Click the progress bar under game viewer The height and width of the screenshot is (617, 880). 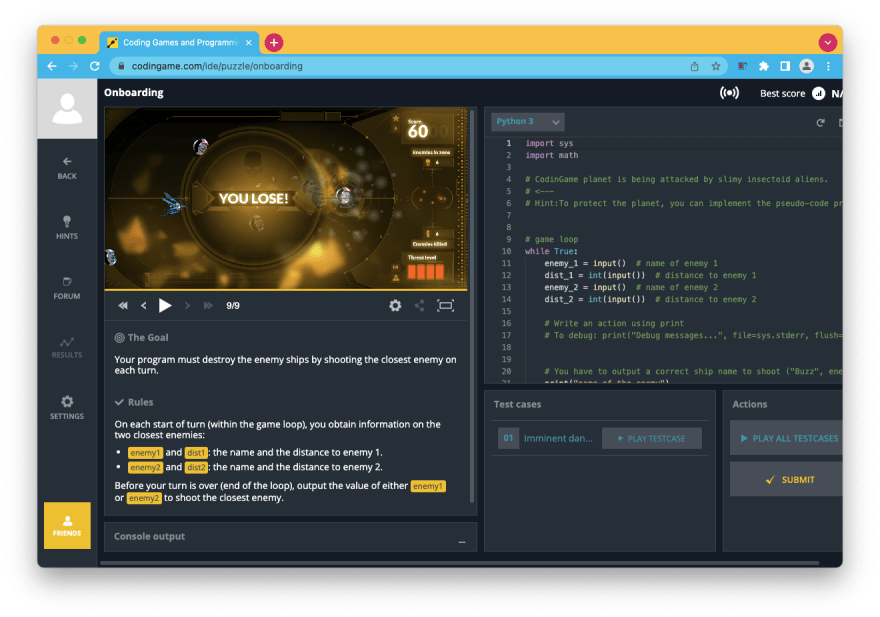pyautogui.click(x=286, y=290)
